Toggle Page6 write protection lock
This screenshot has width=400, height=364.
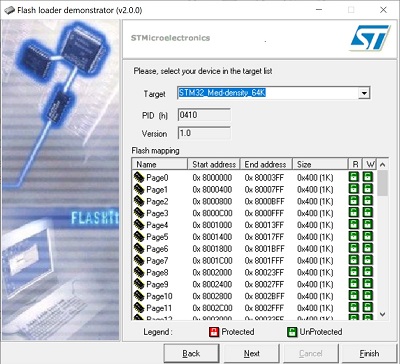(368, 249)
